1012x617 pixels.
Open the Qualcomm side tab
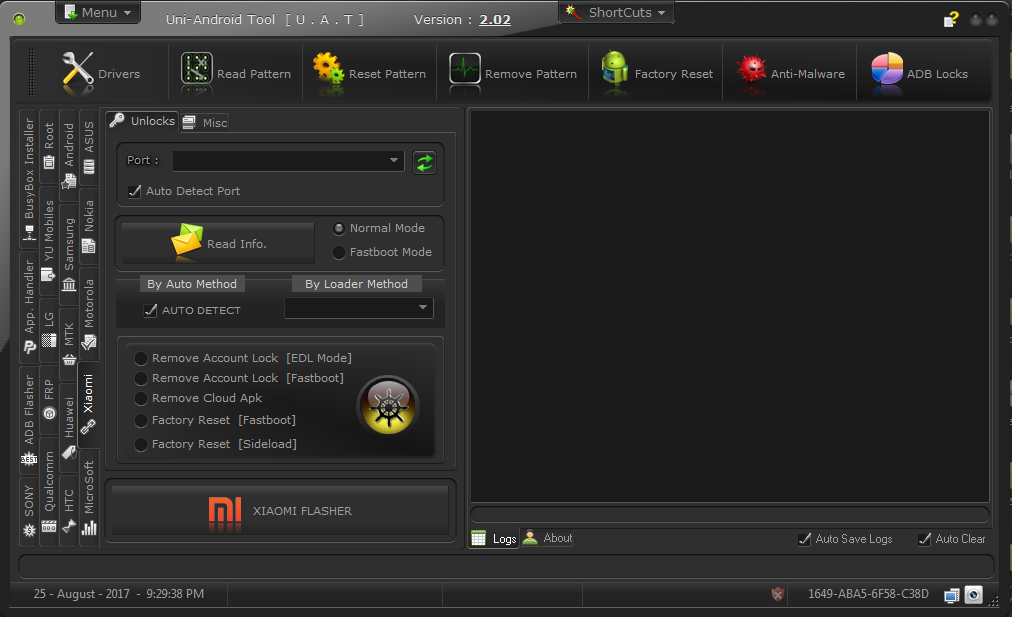49,492
